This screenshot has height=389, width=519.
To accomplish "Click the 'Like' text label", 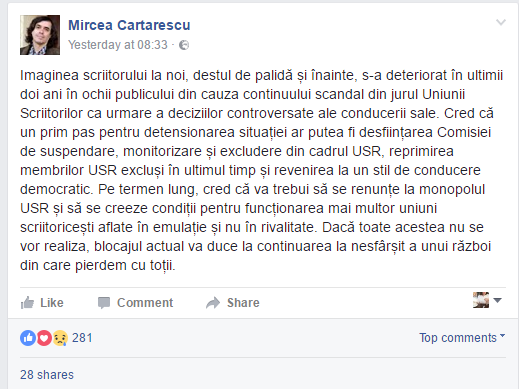I will (52, 303).
